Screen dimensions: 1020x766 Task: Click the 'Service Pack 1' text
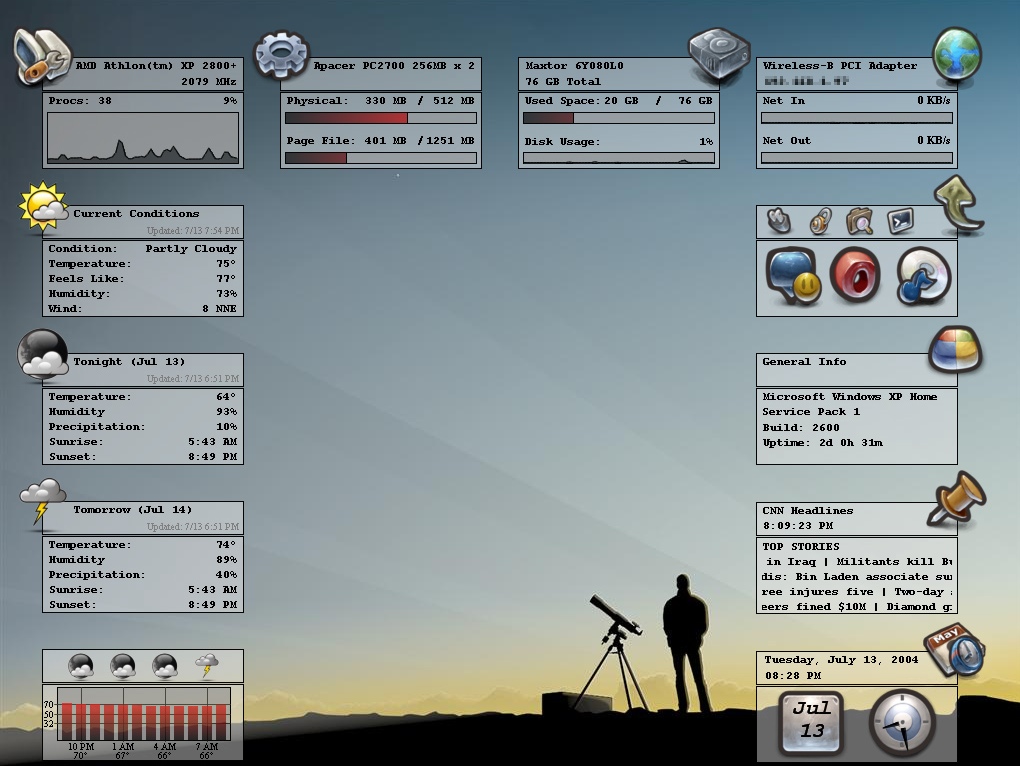[811, 412]
